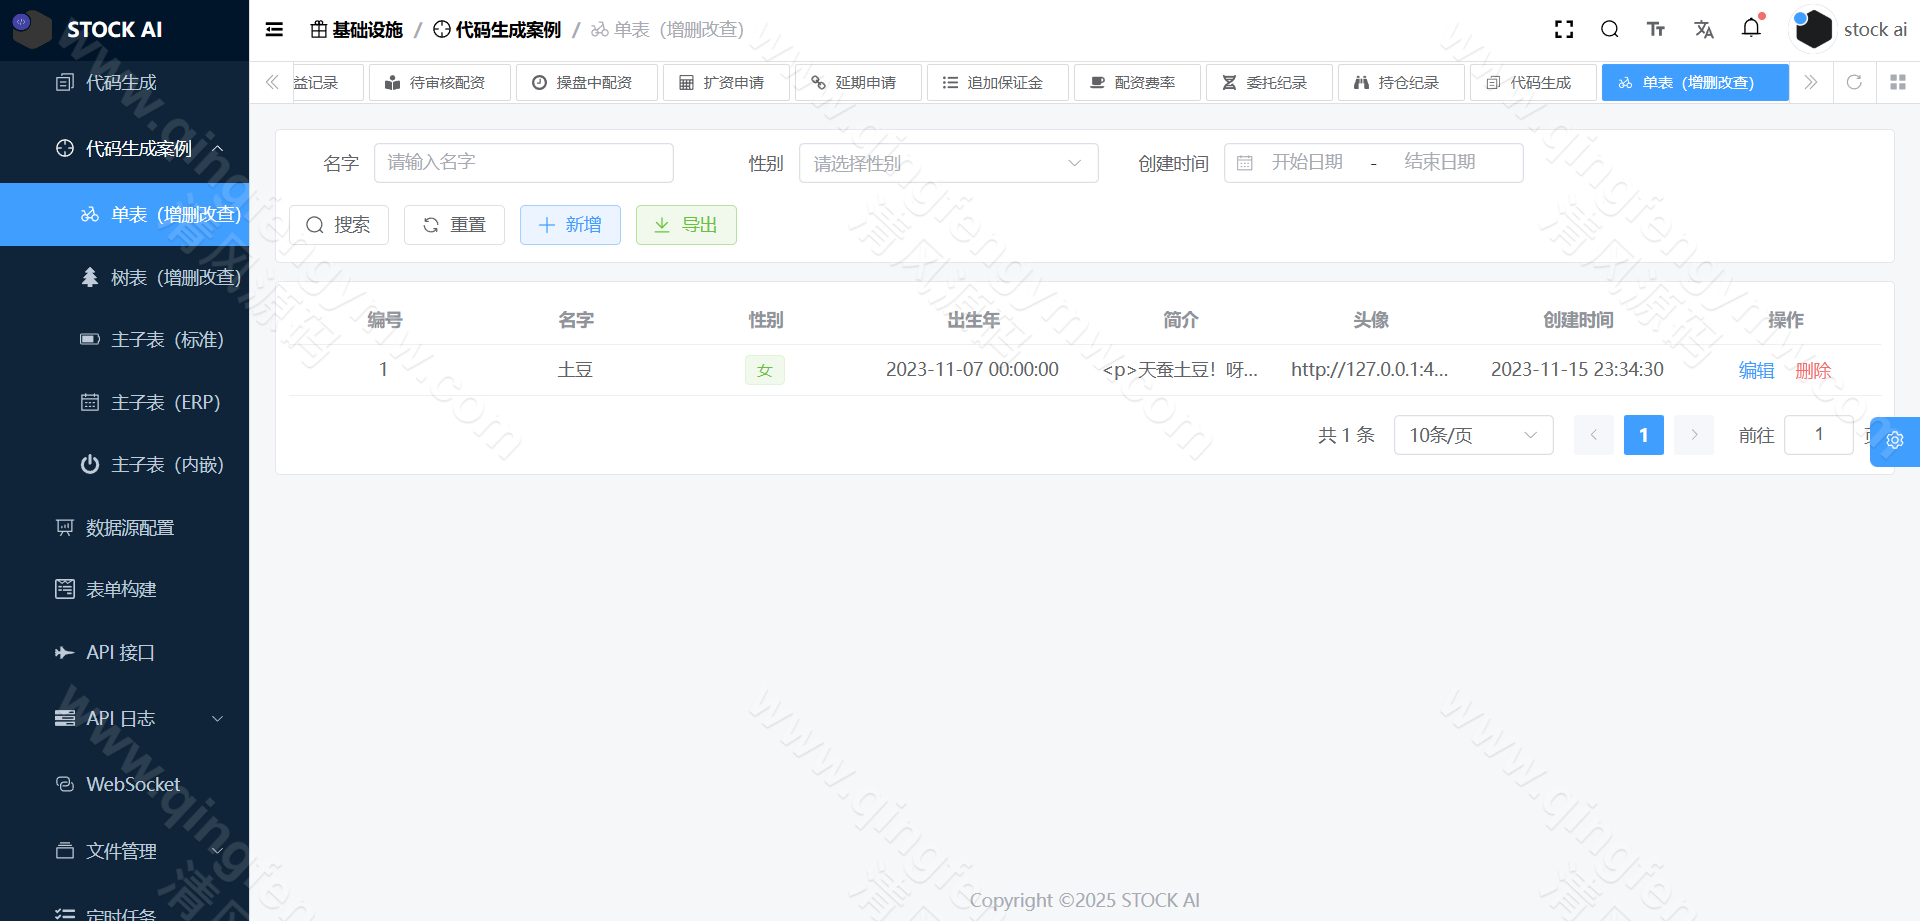Screen dimensions: 1920x921
Task: Click the 女 gender tag in the table
Action: click(764, 369)
